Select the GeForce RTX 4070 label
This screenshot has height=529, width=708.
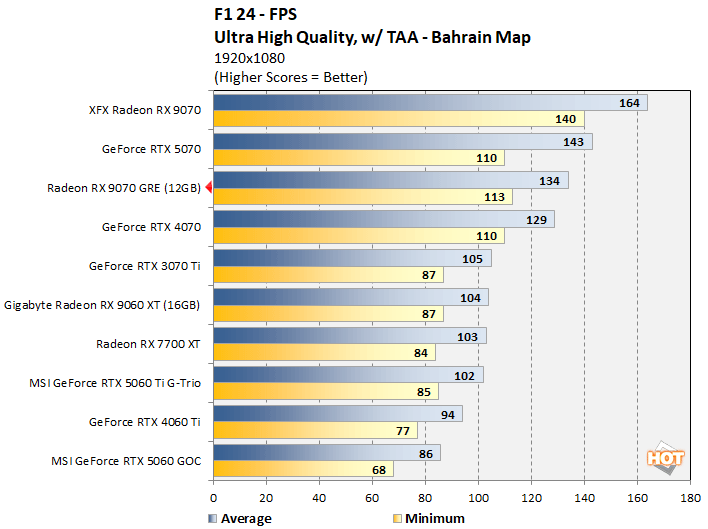[x=151, y=227]
